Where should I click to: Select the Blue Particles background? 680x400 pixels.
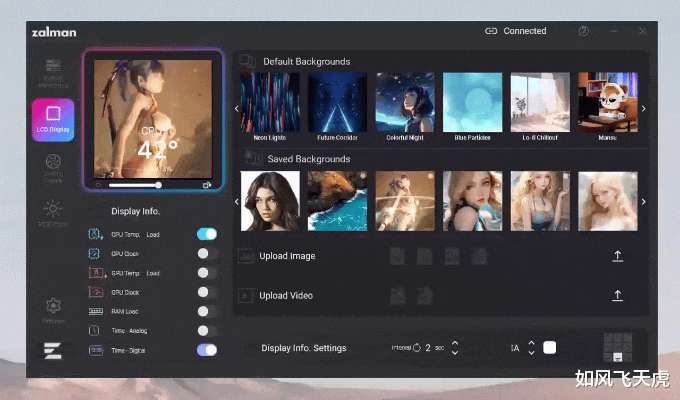point(472,103)
